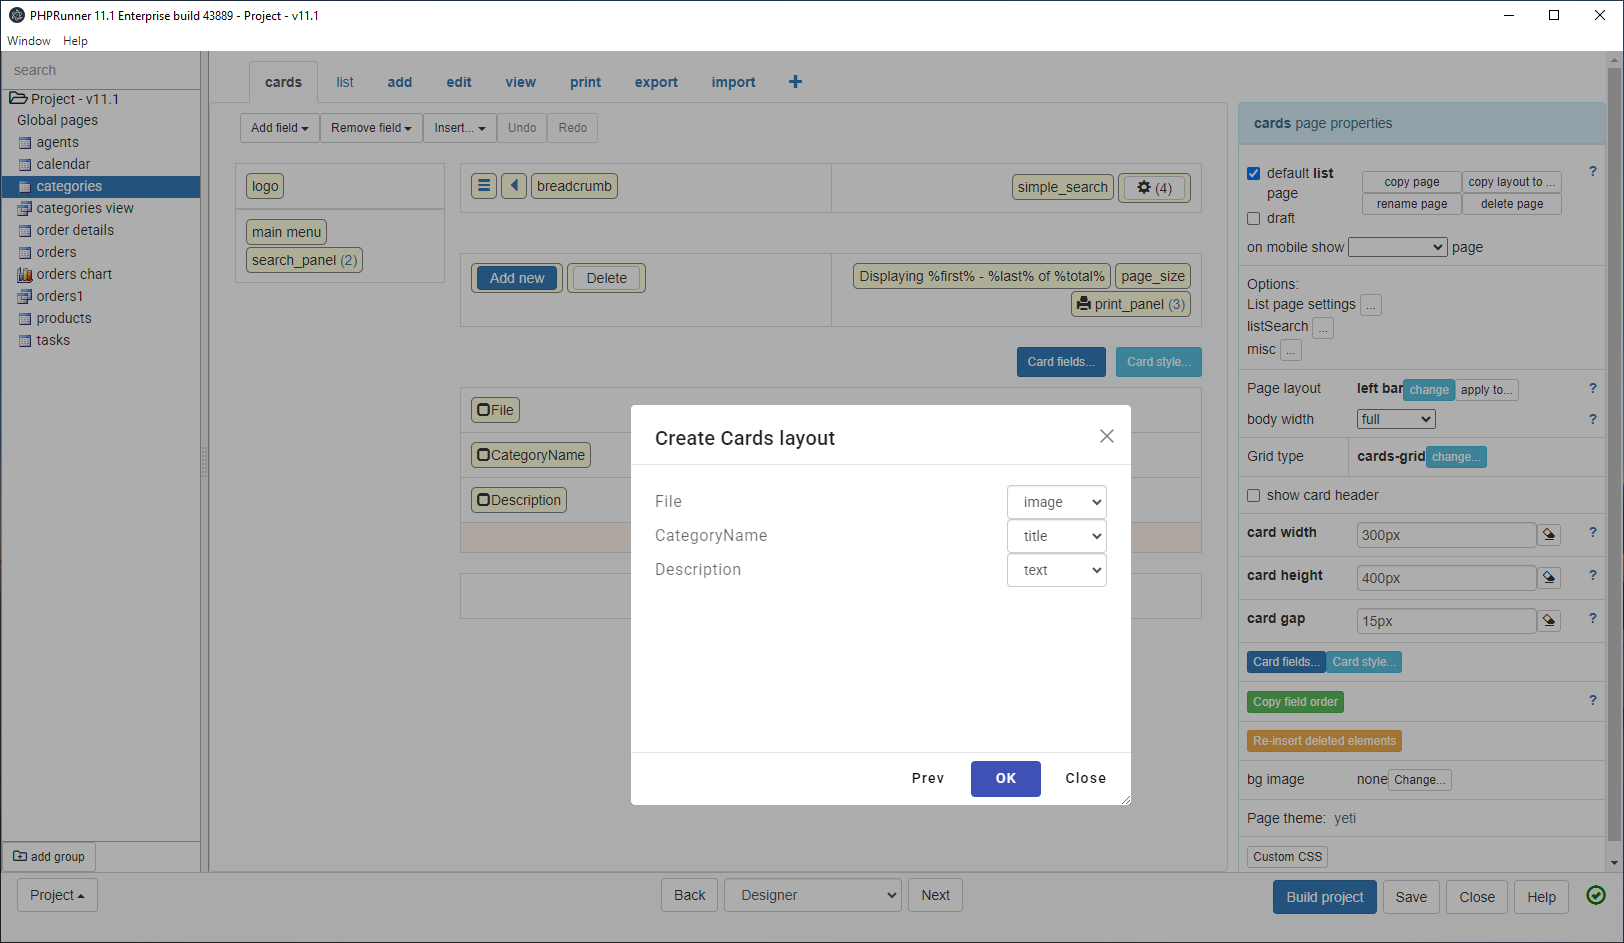Click the eraser icon beside card width
1624x943 pixels.
point(1549,535)
